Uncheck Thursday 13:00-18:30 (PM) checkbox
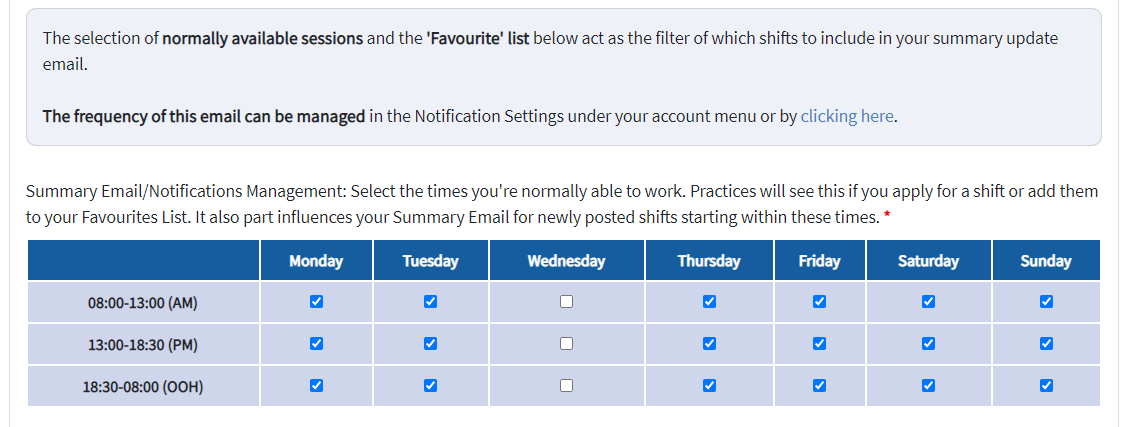1128x427 pixels. [x=709, y=344]
